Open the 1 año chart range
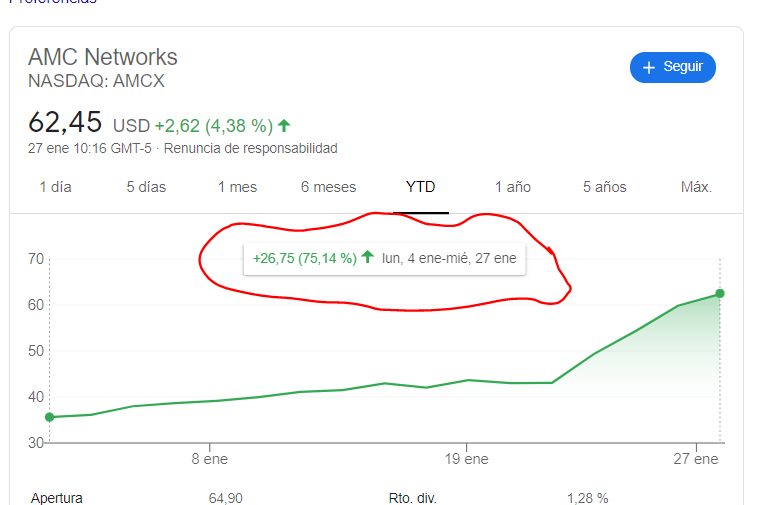This screenshot has width=765, height=505. click(513, 187)
